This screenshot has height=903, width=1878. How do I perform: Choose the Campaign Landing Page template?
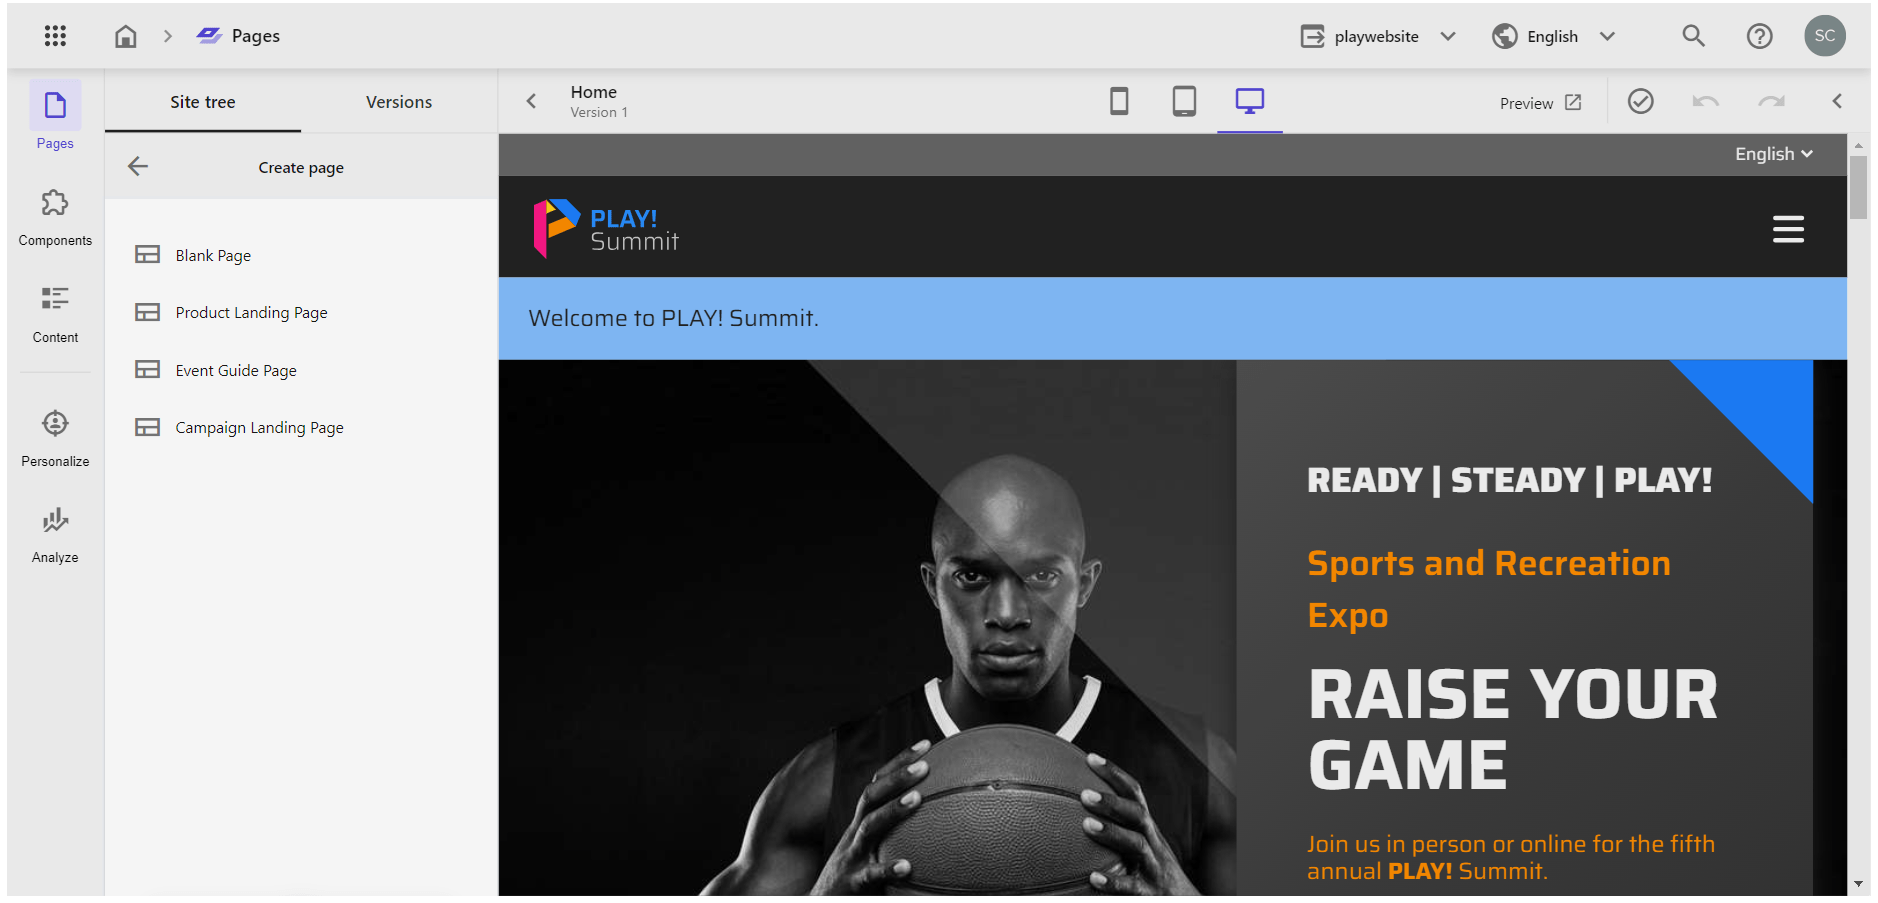point(259,428)
